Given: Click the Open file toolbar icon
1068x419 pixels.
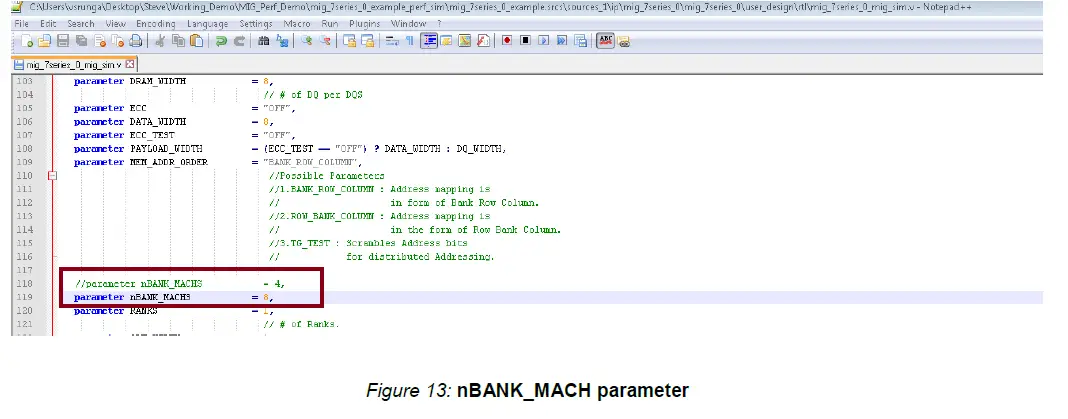Looking at the screenshot, I should coord(44,41).
